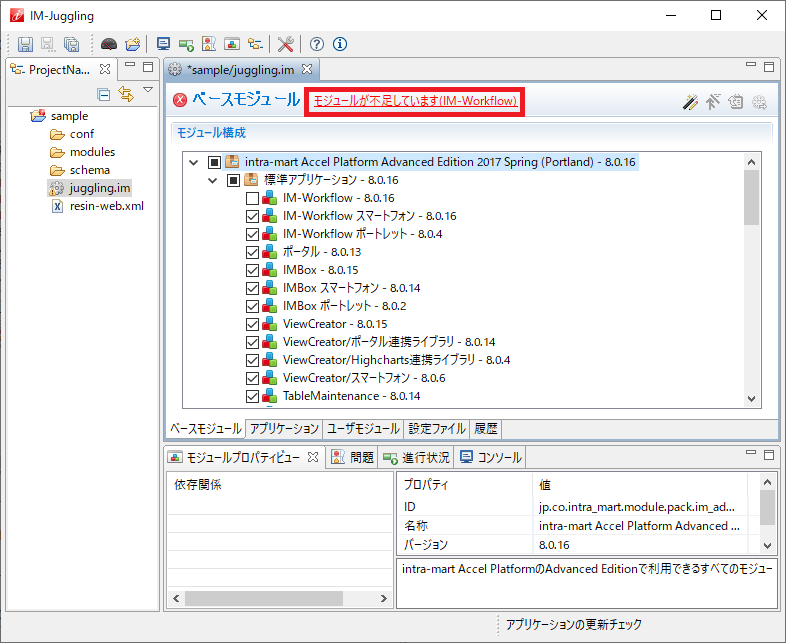Uncheck IM-Workflow スマートフォン checkbox
The width and height of the screenshot is (786, 643).
[252, 217]
